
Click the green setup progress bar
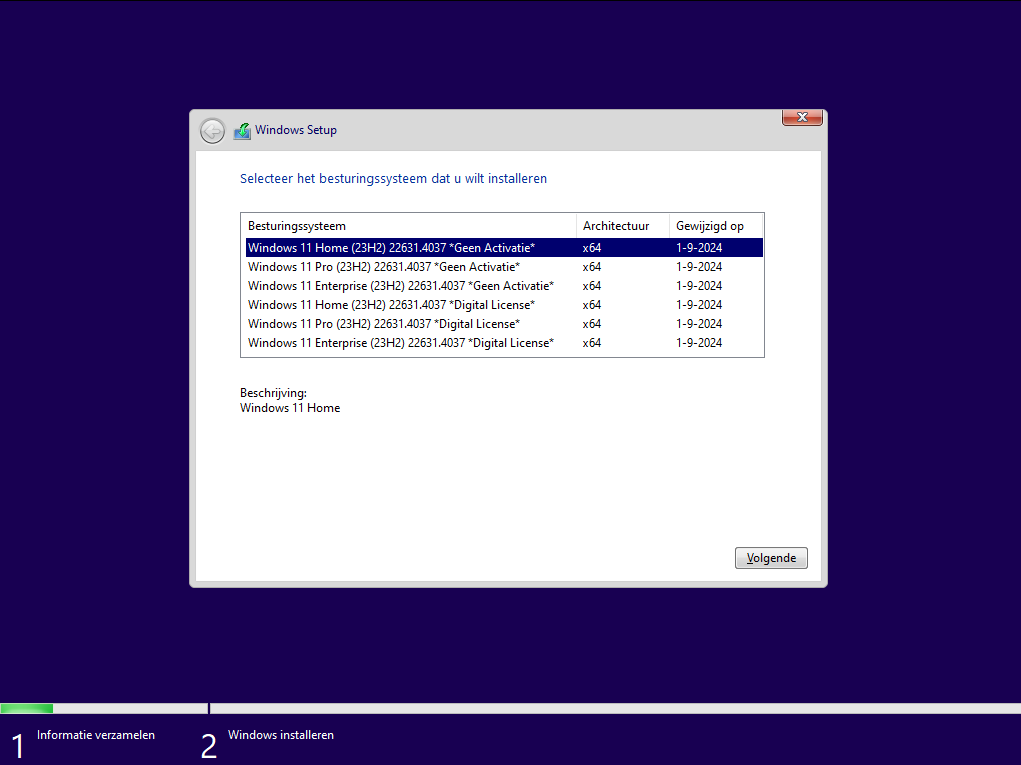pos(27,708)
